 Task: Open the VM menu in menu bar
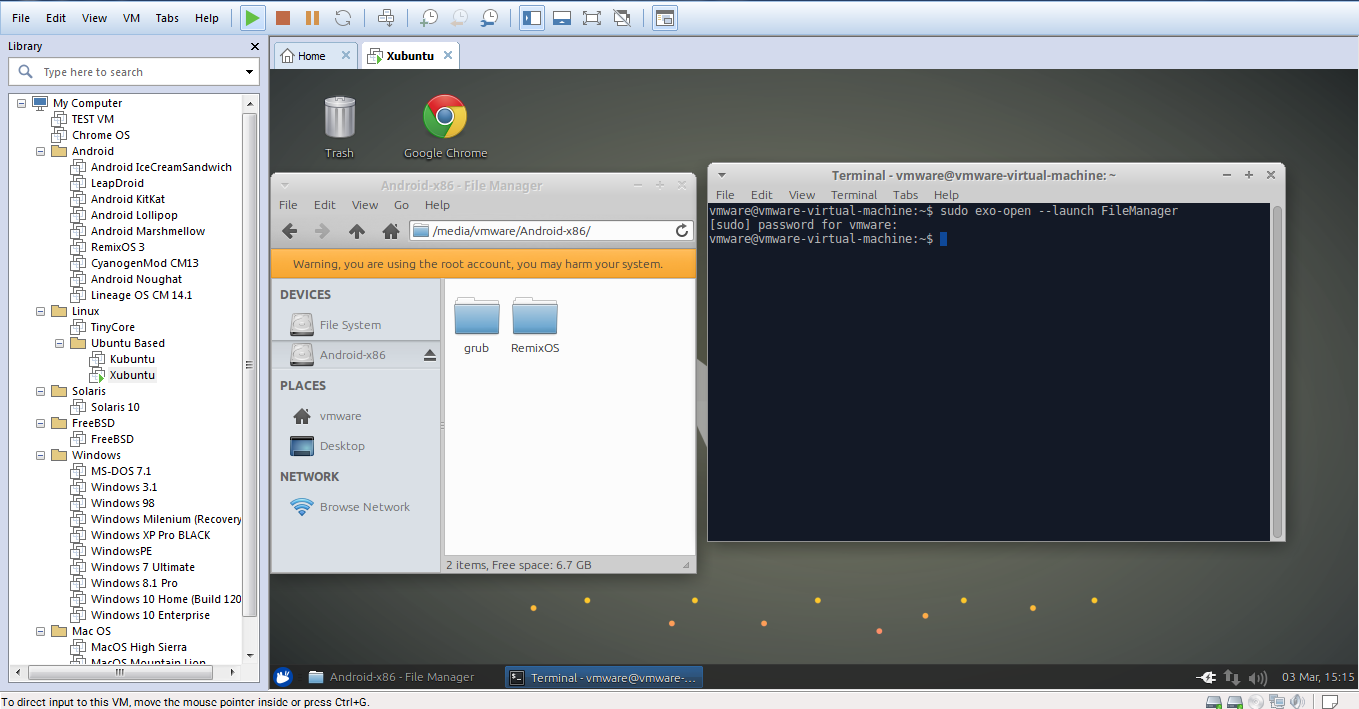[x=131, y=18]
